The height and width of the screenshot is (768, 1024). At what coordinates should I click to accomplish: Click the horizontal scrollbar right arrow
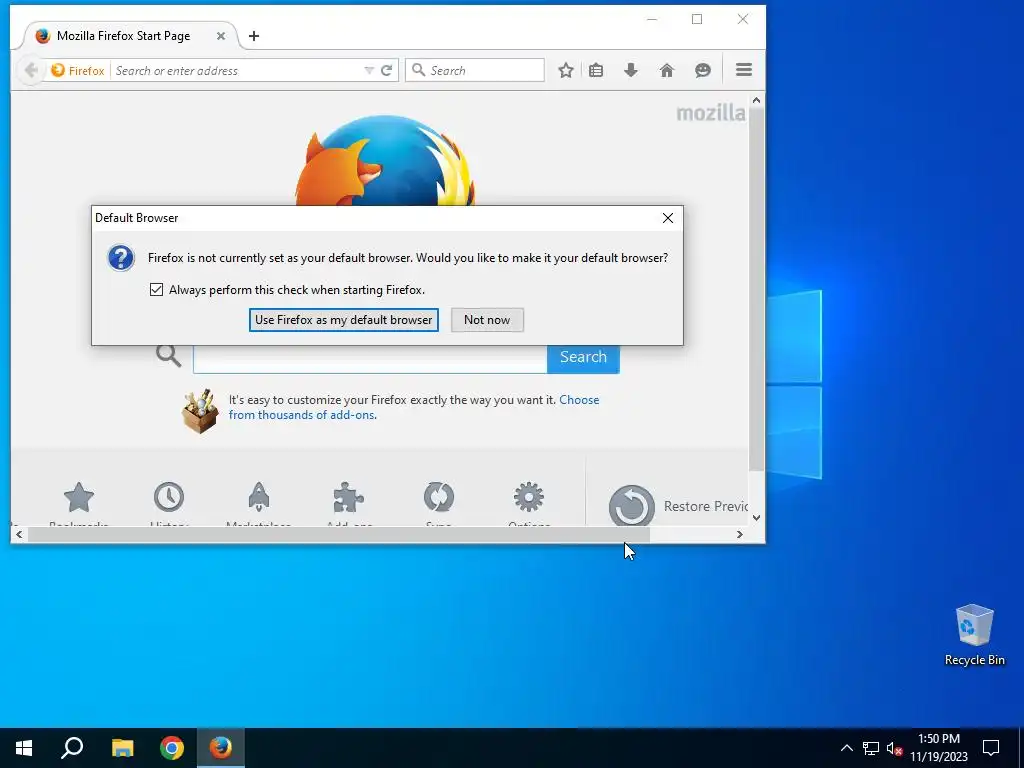(739, 534)
